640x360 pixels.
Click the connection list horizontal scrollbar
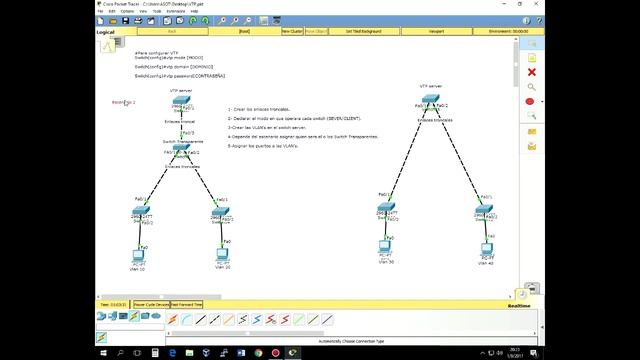click(248, 333)
